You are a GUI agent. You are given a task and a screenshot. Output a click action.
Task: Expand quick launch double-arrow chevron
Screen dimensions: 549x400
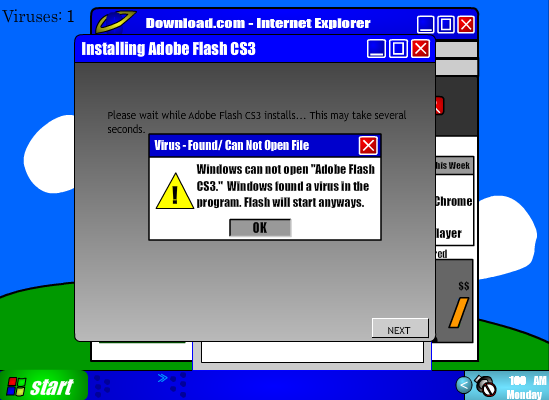[162, 378]
